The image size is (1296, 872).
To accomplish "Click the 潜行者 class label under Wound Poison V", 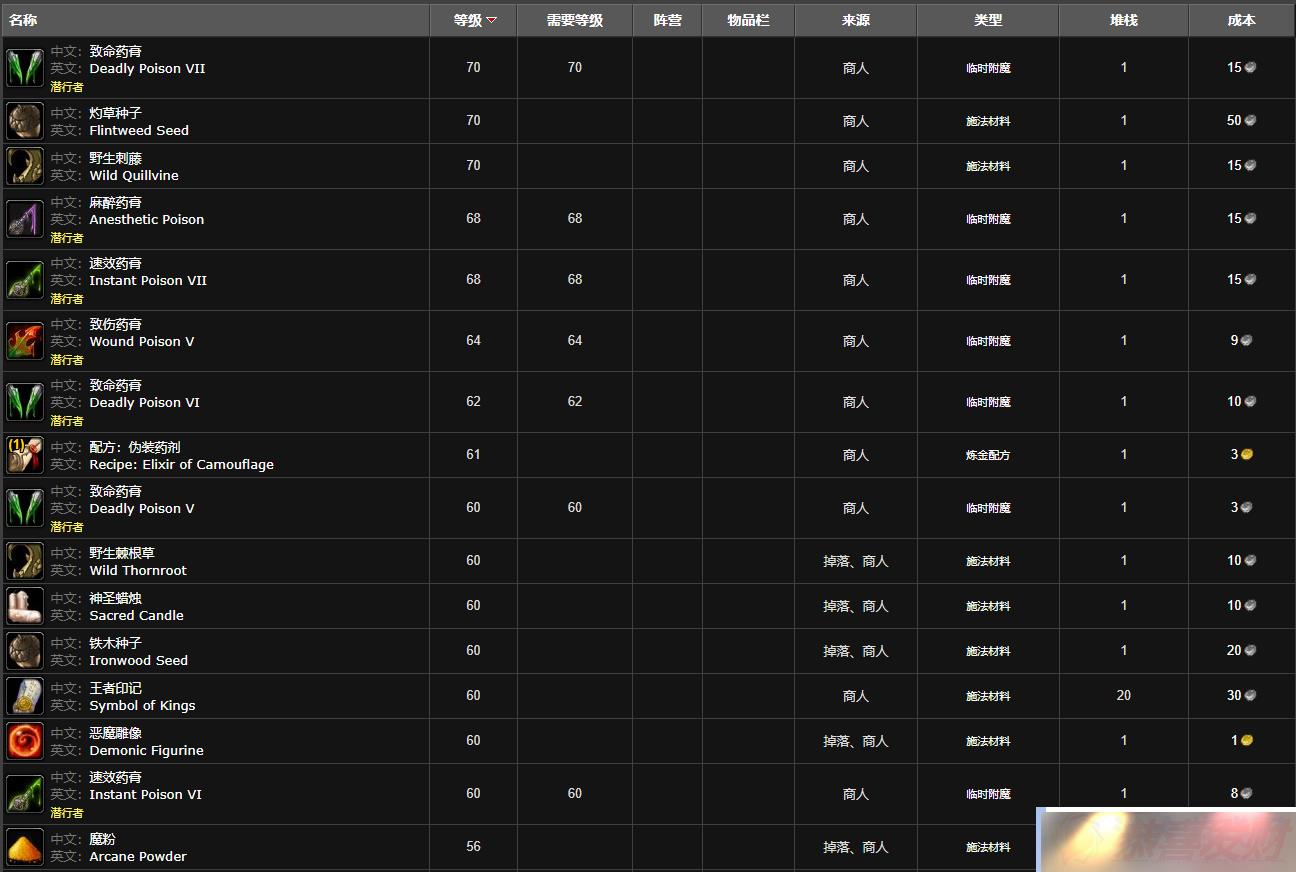I will pos(67,360).
